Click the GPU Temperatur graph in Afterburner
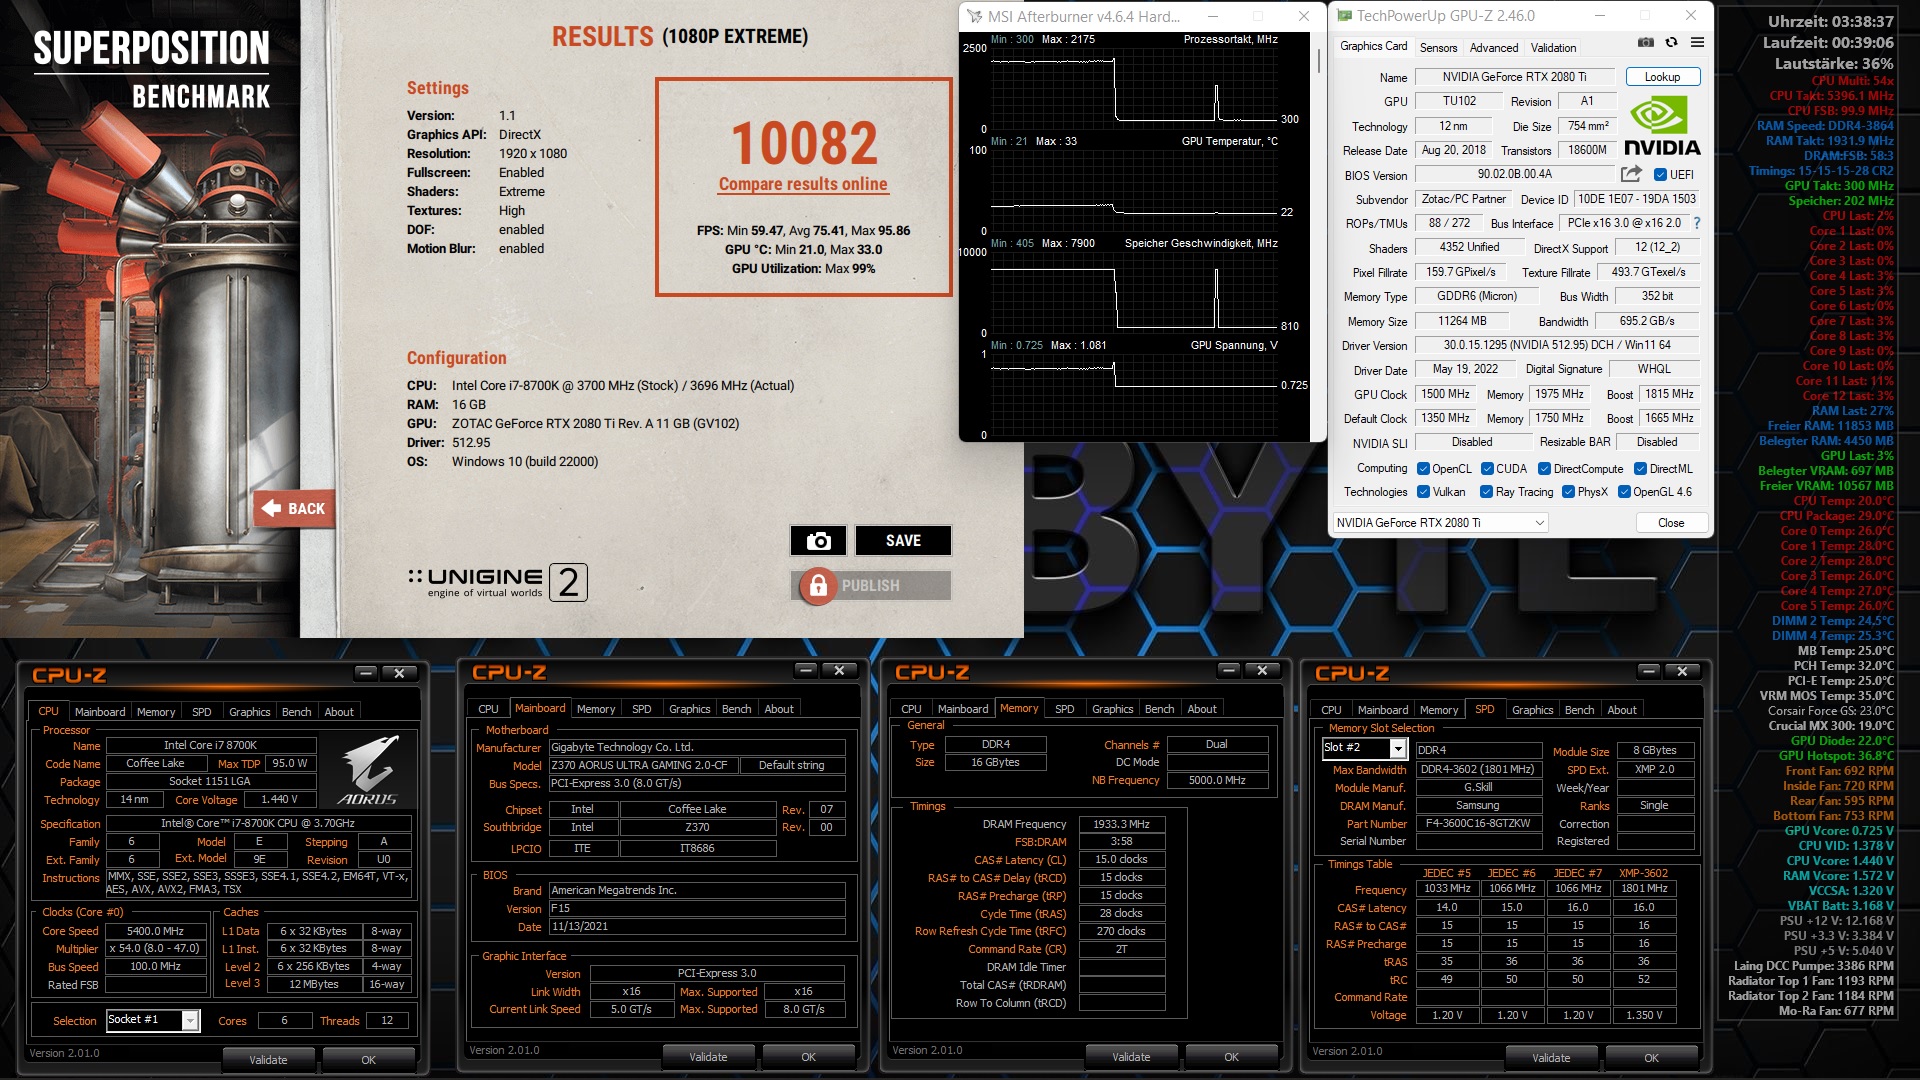The image size is (1920, 1080). click(1134, 188)
